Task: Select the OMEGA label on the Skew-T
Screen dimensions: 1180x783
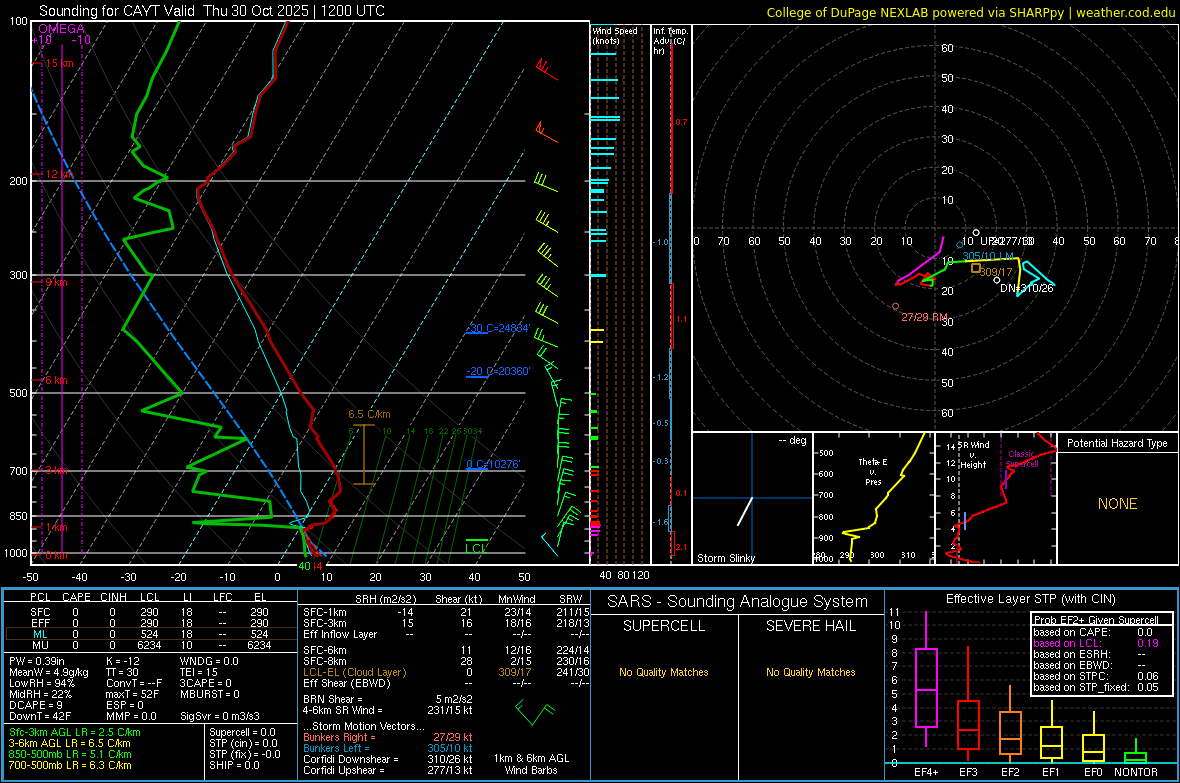Action: 62,29
